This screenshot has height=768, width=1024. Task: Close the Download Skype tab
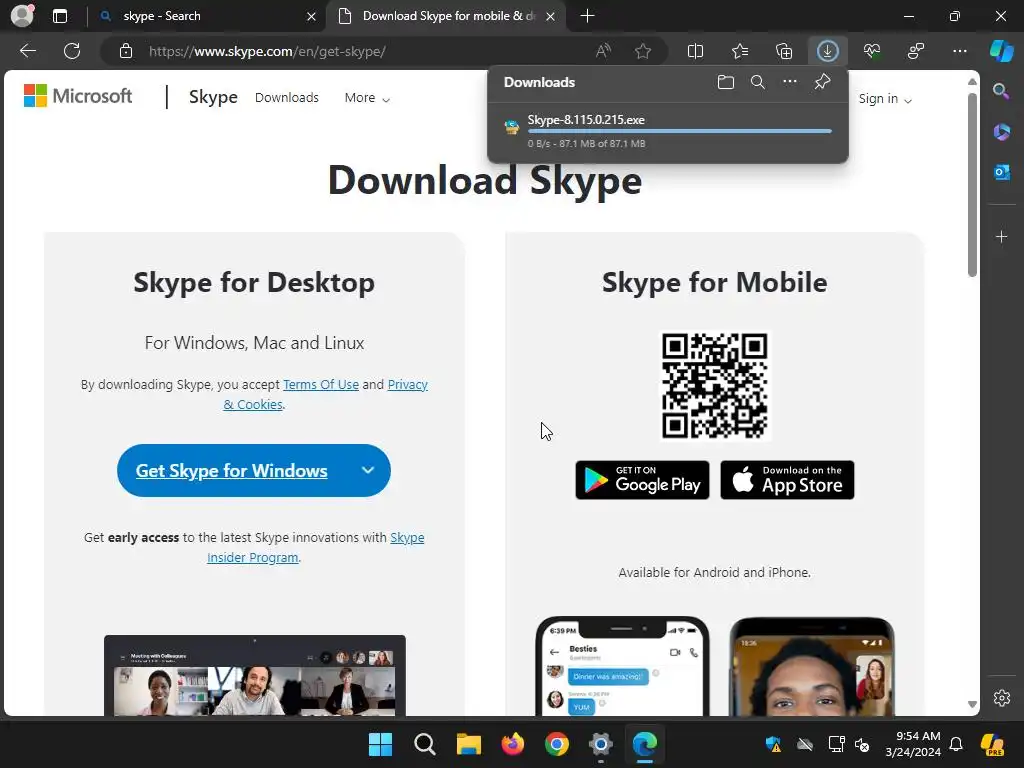coord(551,16)
